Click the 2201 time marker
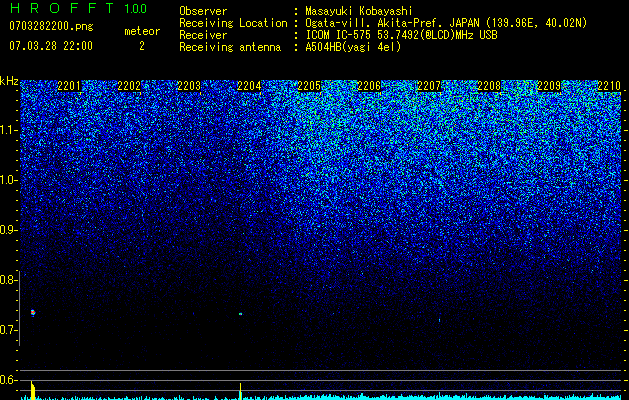The width and height of the screenshot is (629, 400). pos(69,86)
